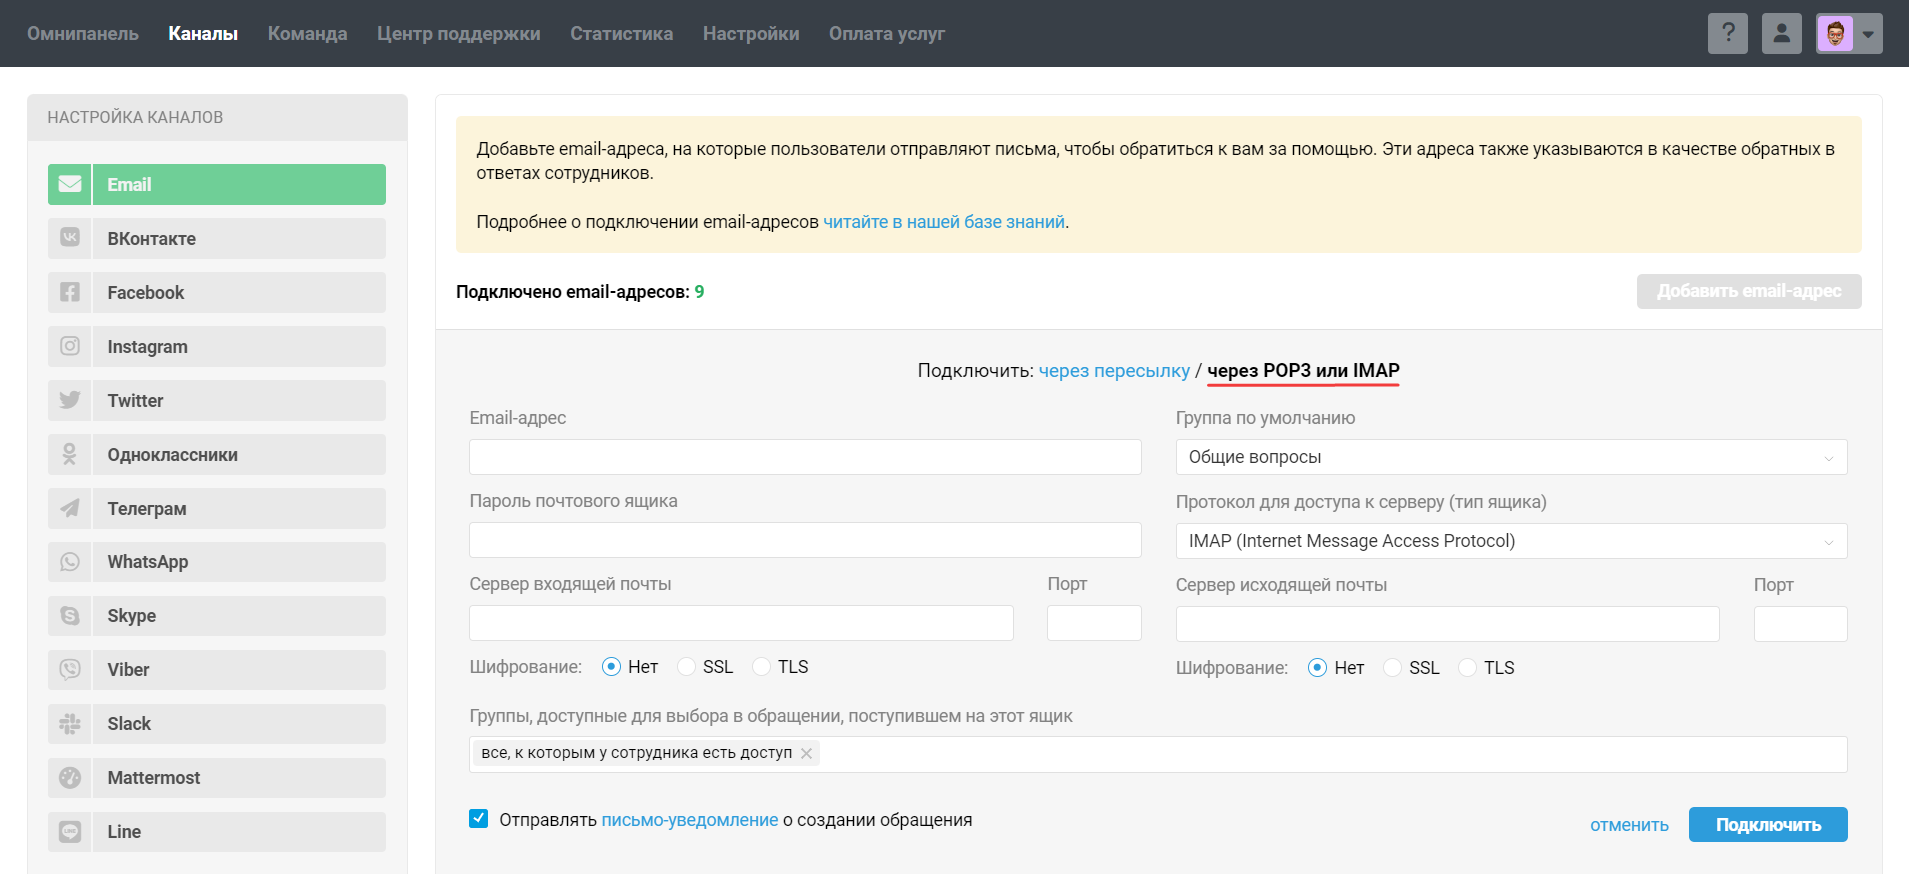The image size is (1909, 874).
Task: Expand the default group 'Общие вопросы' dropdown
Action: [1510, 457]
